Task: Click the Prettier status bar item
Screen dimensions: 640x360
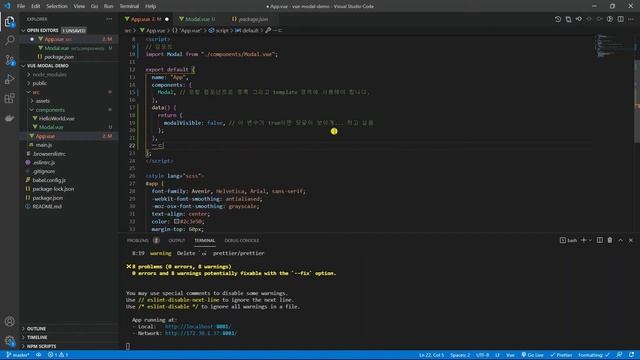Action: 561,355
